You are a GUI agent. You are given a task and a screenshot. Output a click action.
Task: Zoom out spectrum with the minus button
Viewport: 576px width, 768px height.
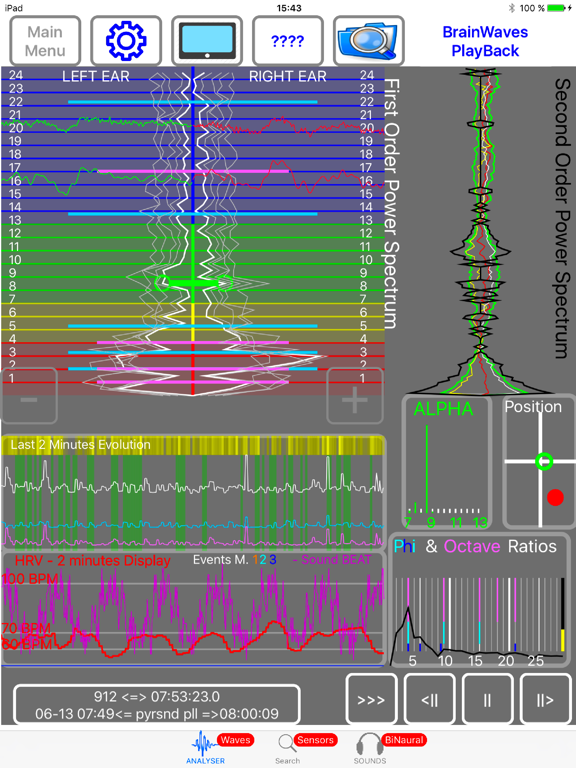[29, 396]
